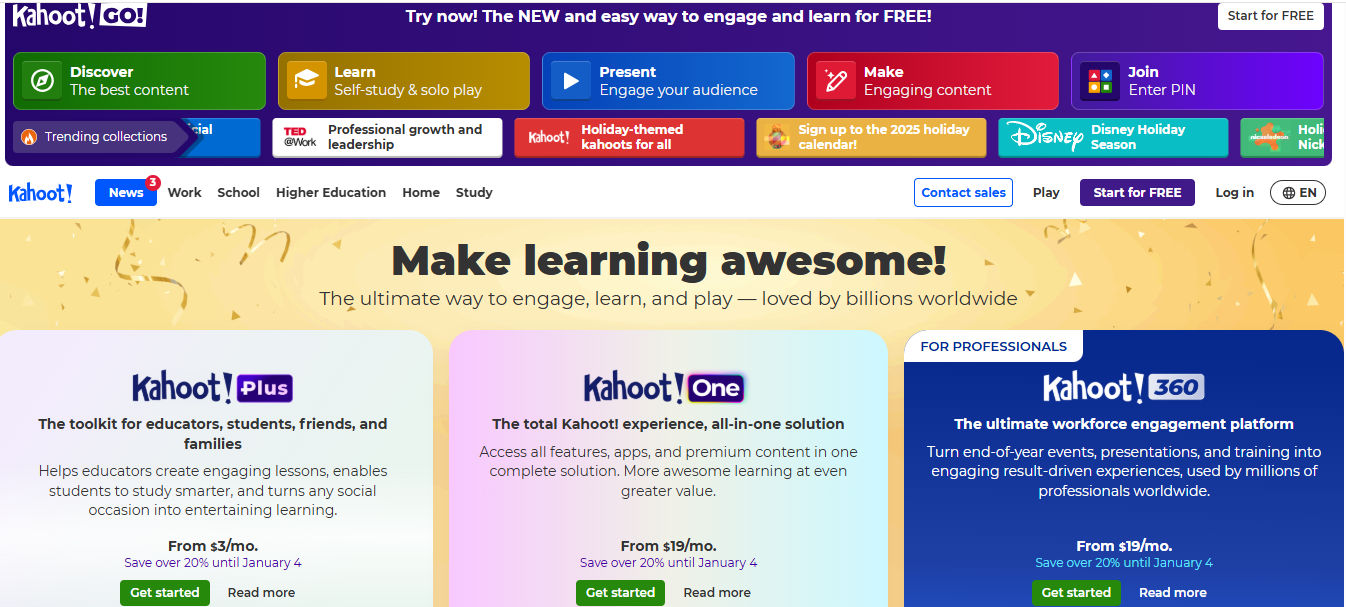Click the Present play icon

pyautogui.click(x=571, y=81)
